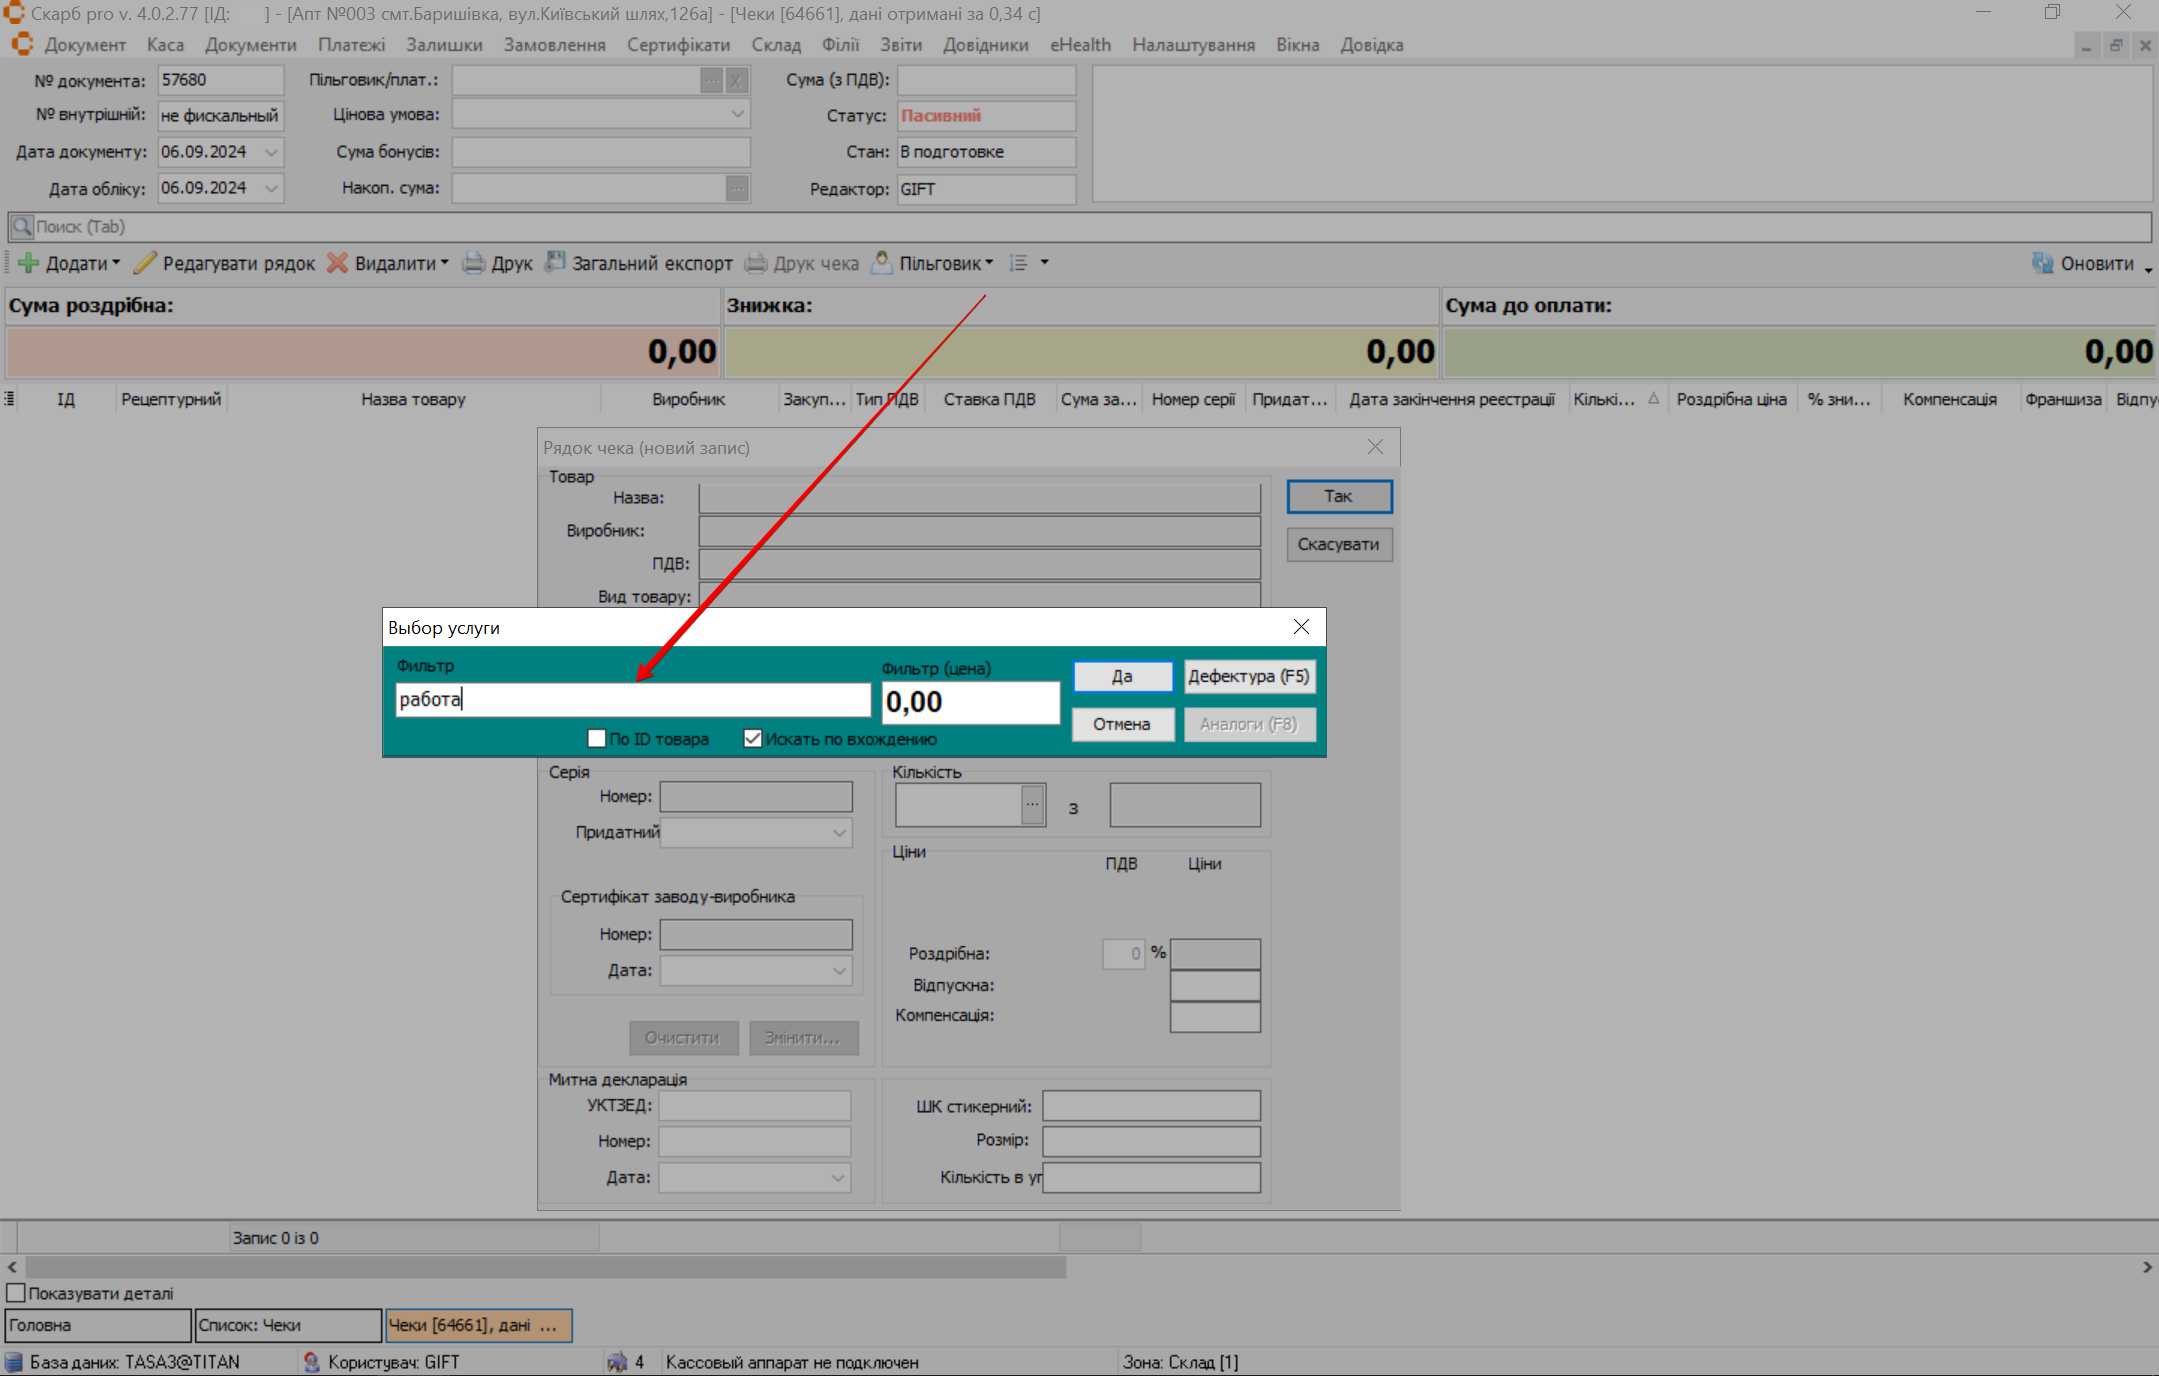Click into the Фильтр (цена) field
Screen dimensions: 2159x1376
(969, 702)
